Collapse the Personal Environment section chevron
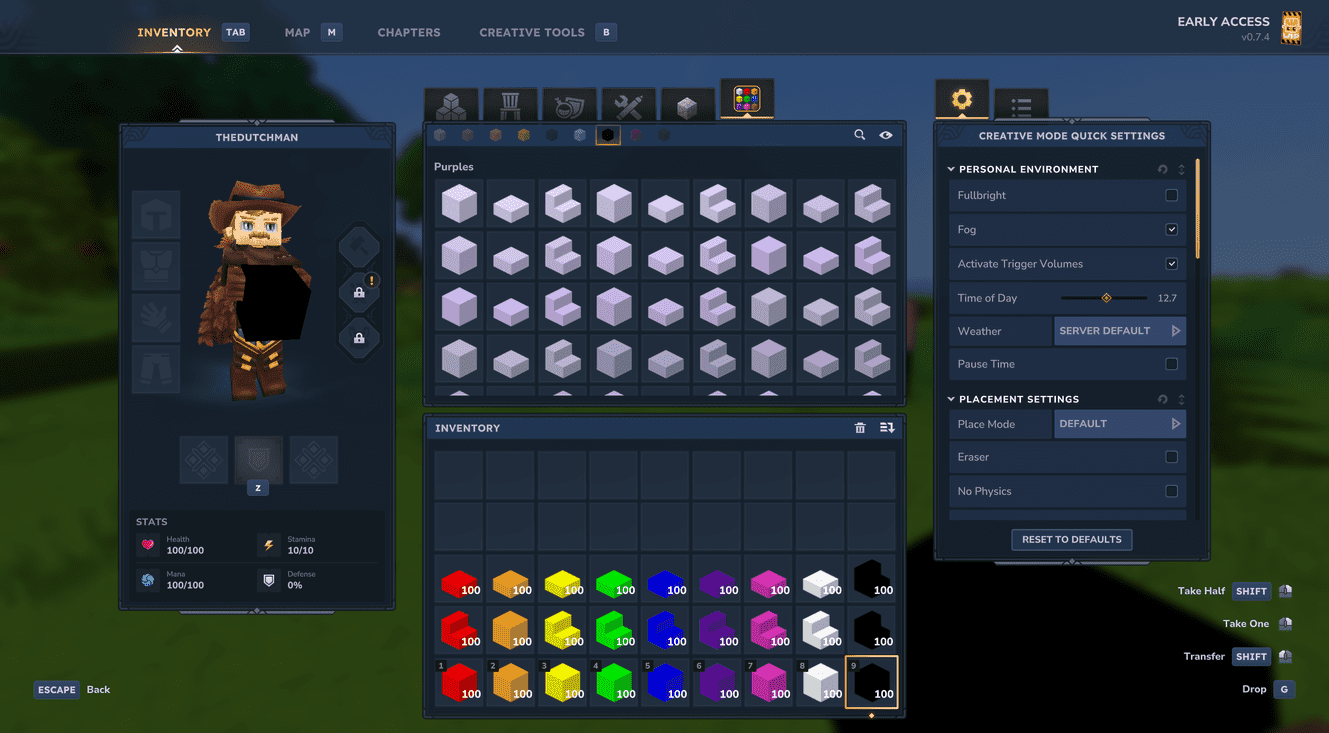1329x733 pixels. tap(951, 169)
